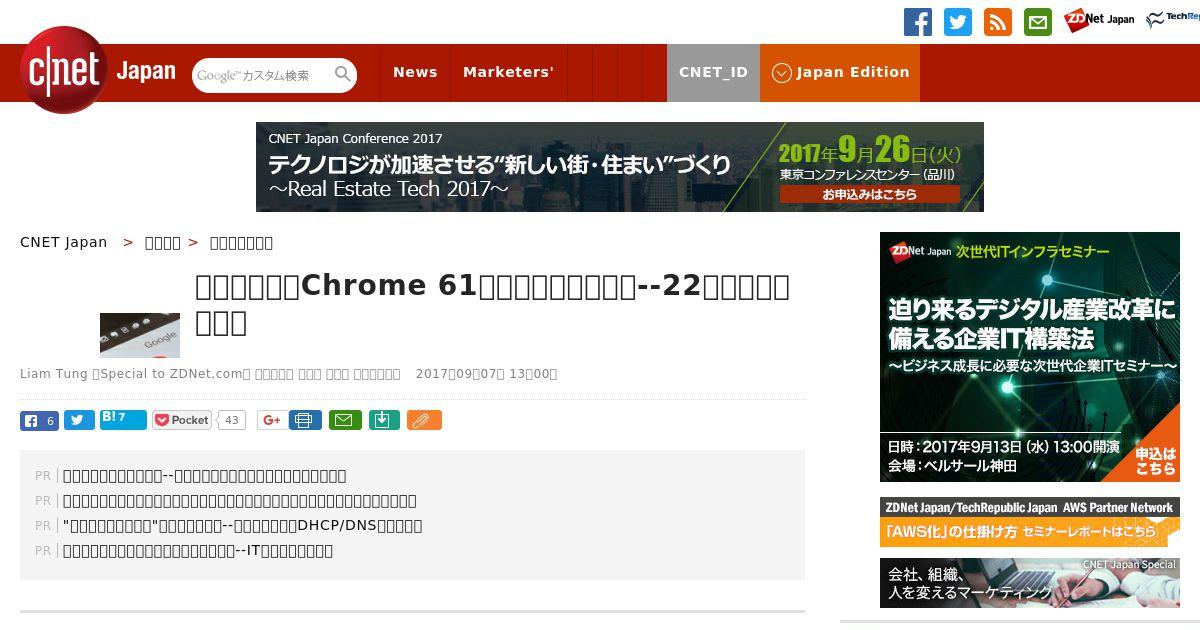The height and width of the screenshot is (630, 1200).
Task: Open the third breadcrumb category link
Action: coord(241,242)
